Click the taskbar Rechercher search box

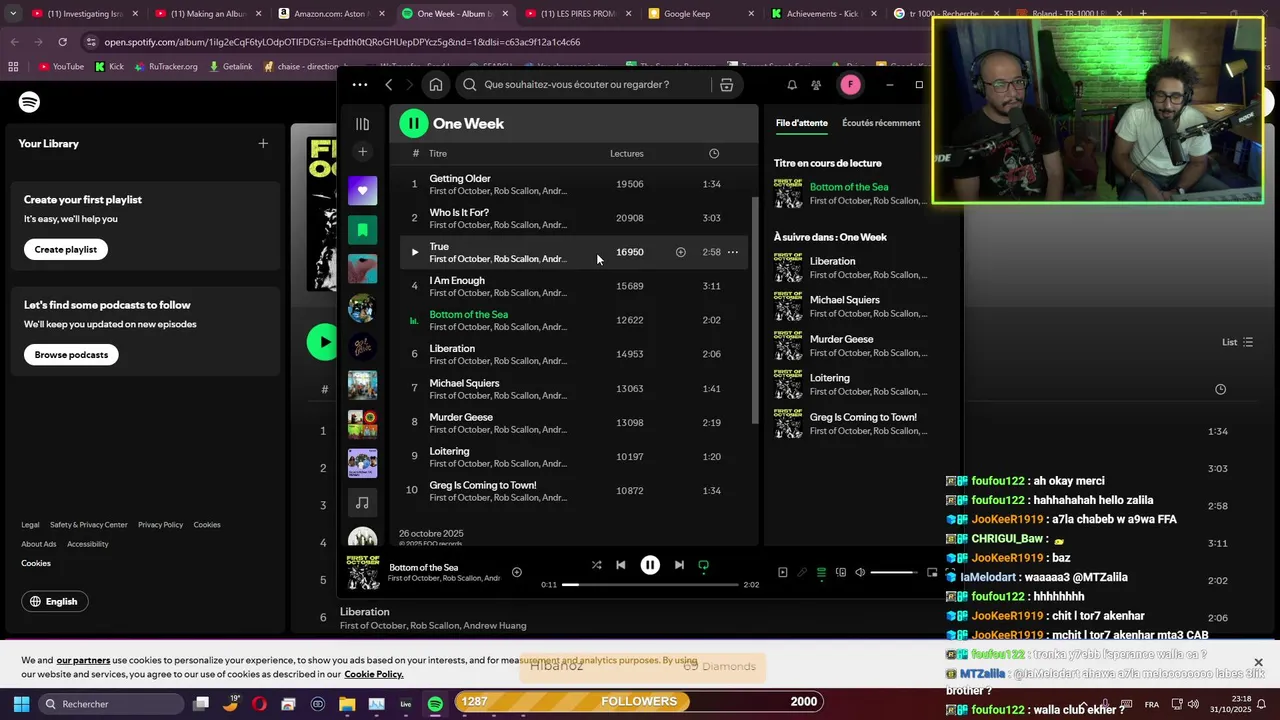(111, 704)
